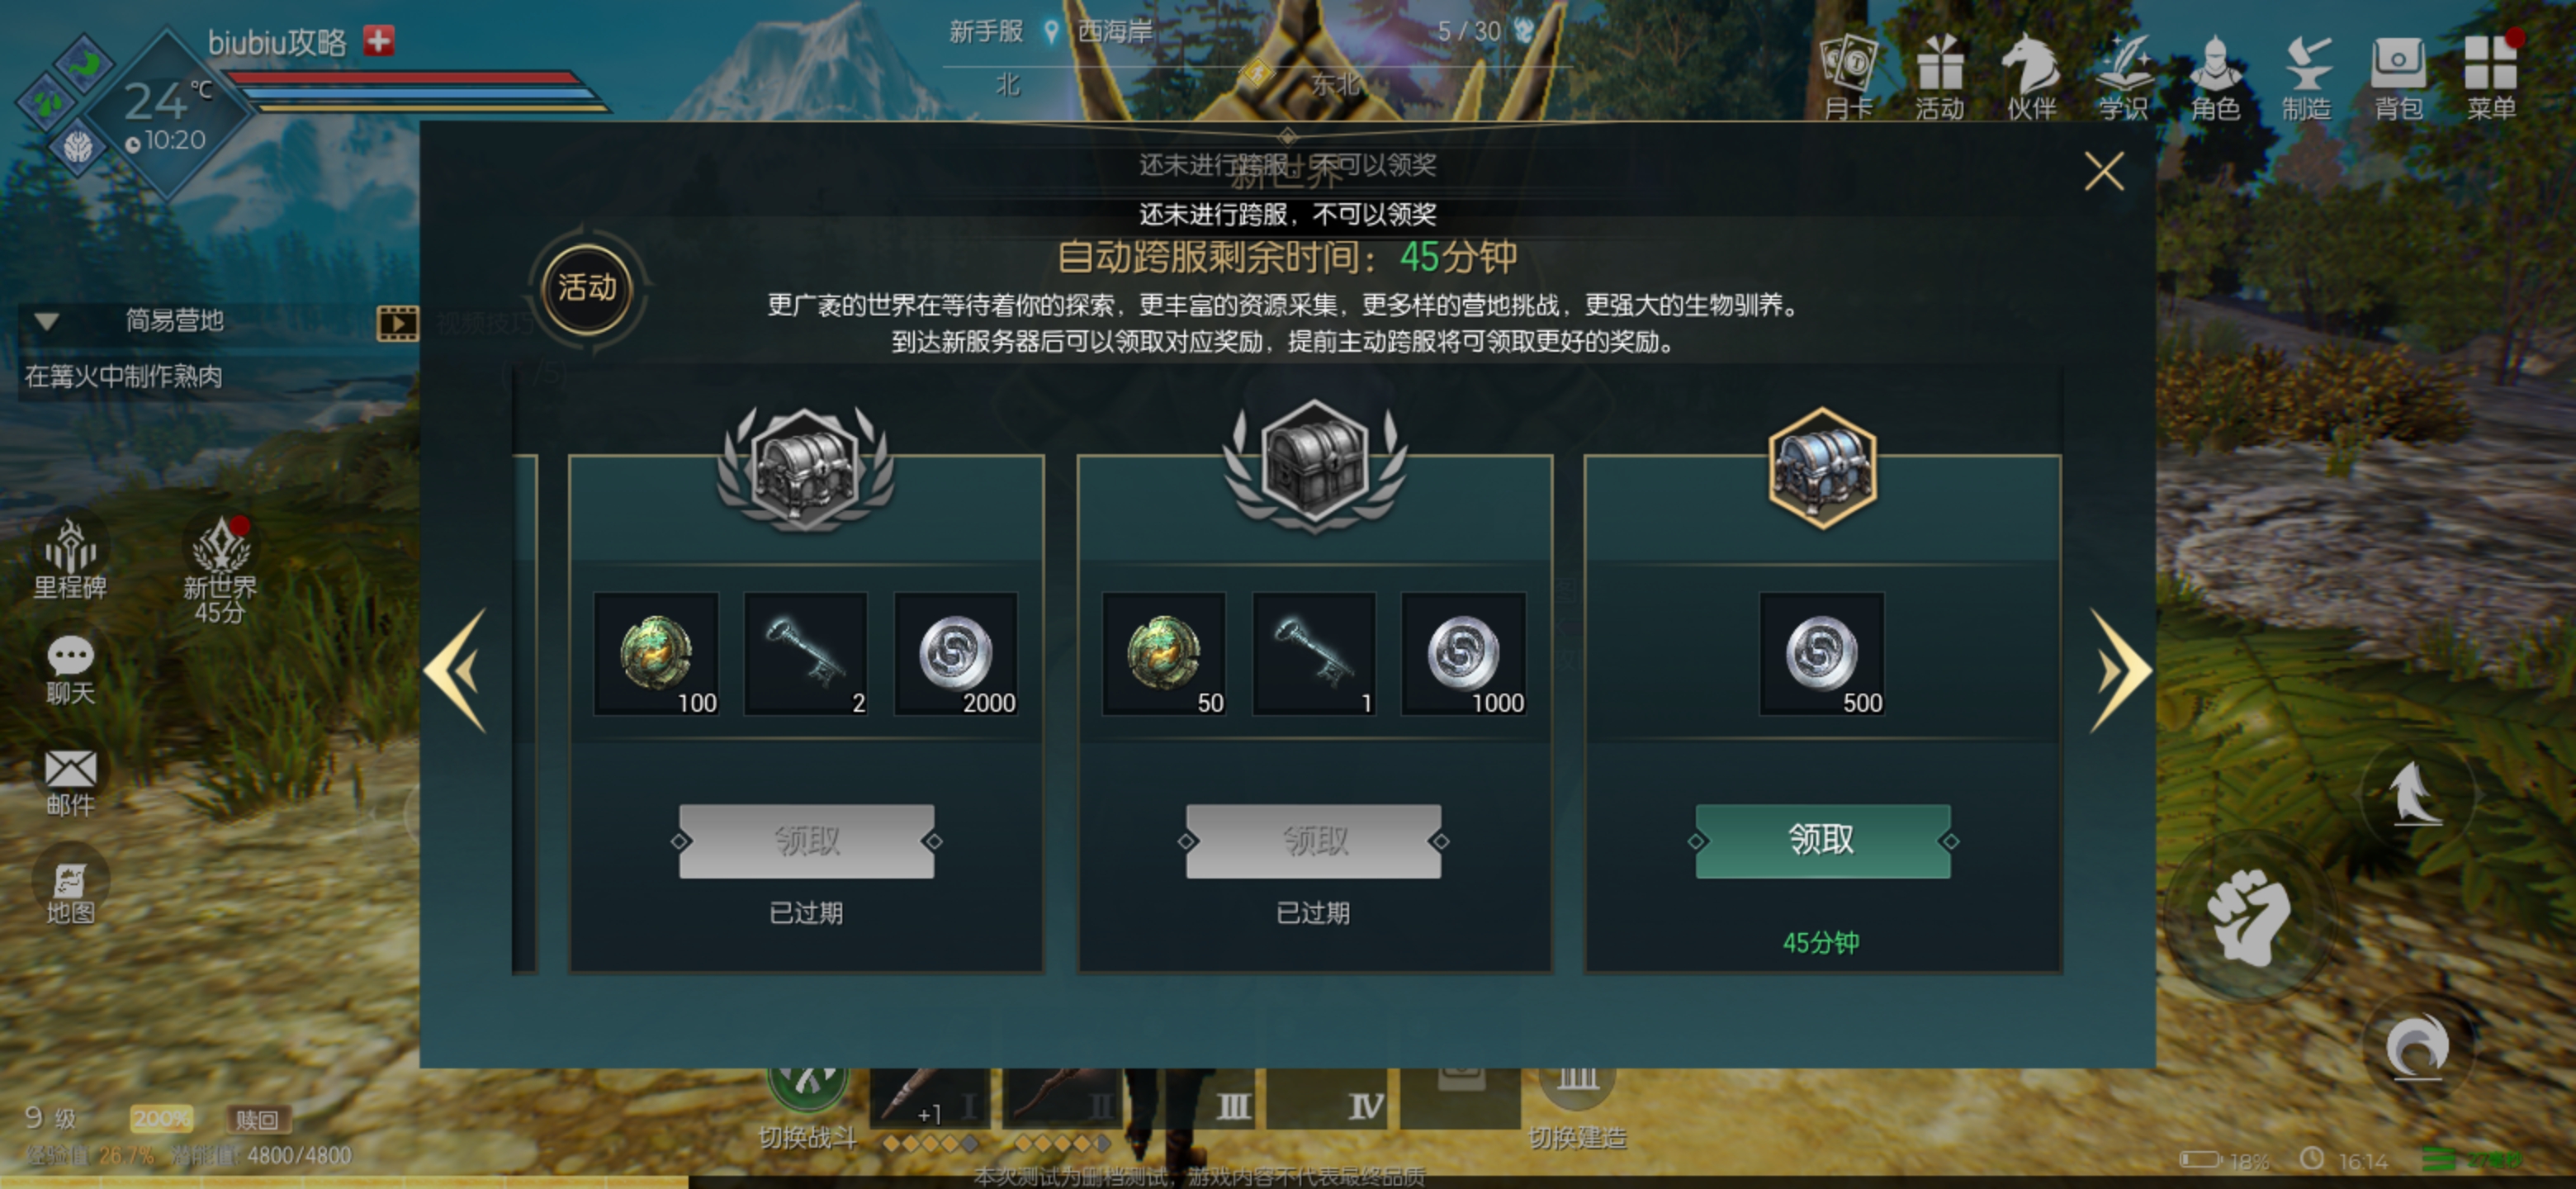Open the 伙伴 companion horse icon

[2031, 78]
